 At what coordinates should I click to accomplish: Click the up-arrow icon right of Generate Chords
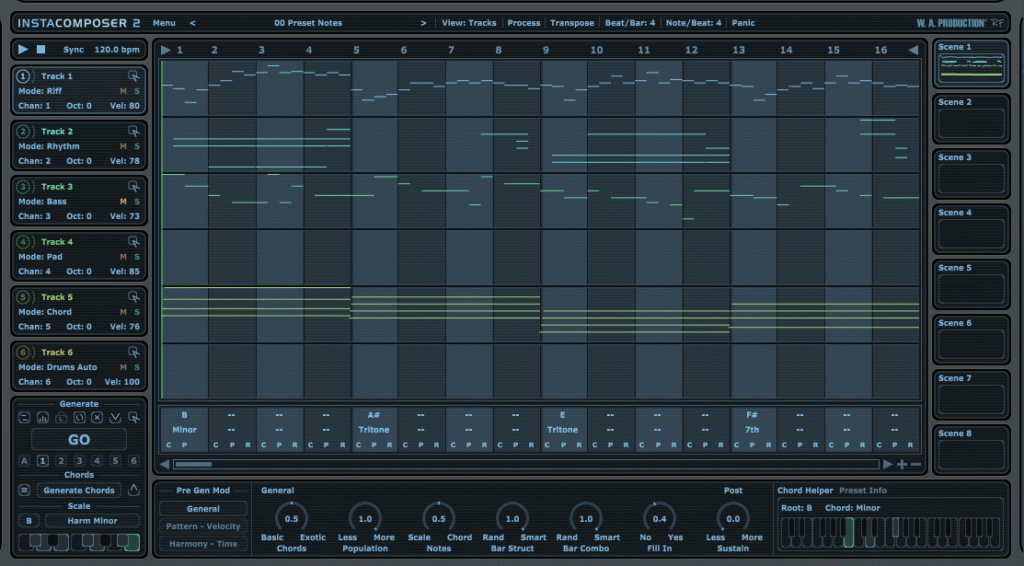(x=134, y=490)
